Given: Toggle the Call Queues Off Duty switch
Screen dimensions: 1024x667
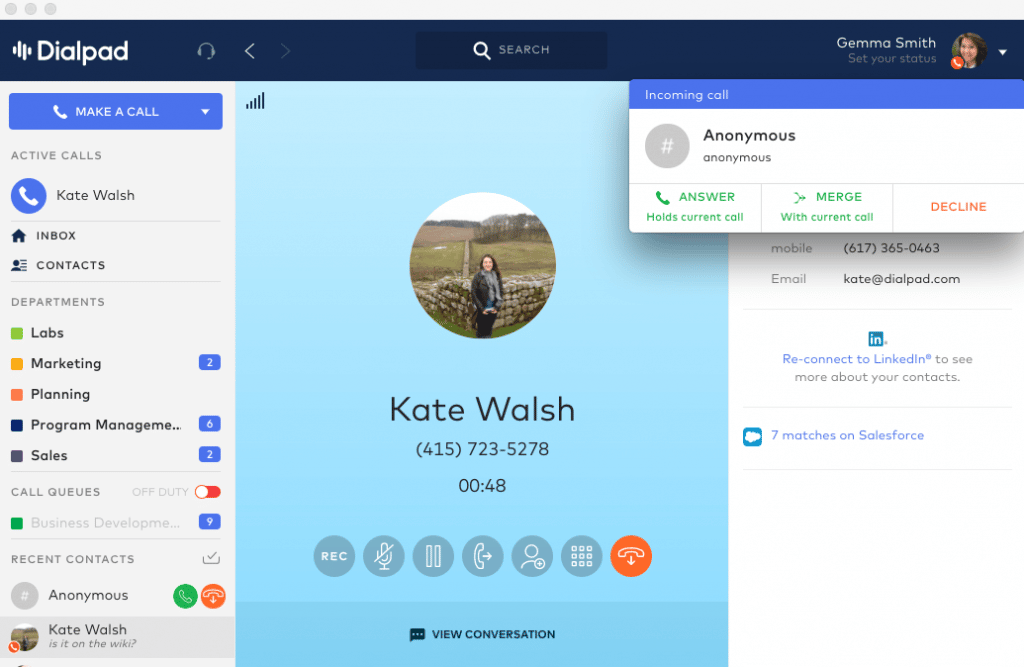Looking at the screenshot, I should point(208,491).
